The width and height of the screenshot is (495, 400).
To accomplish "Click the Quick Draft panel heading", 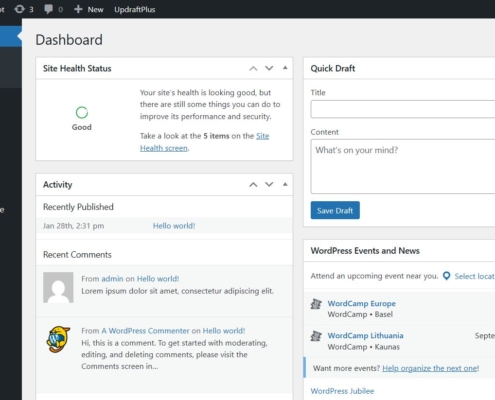I will [x=333, y=68].
